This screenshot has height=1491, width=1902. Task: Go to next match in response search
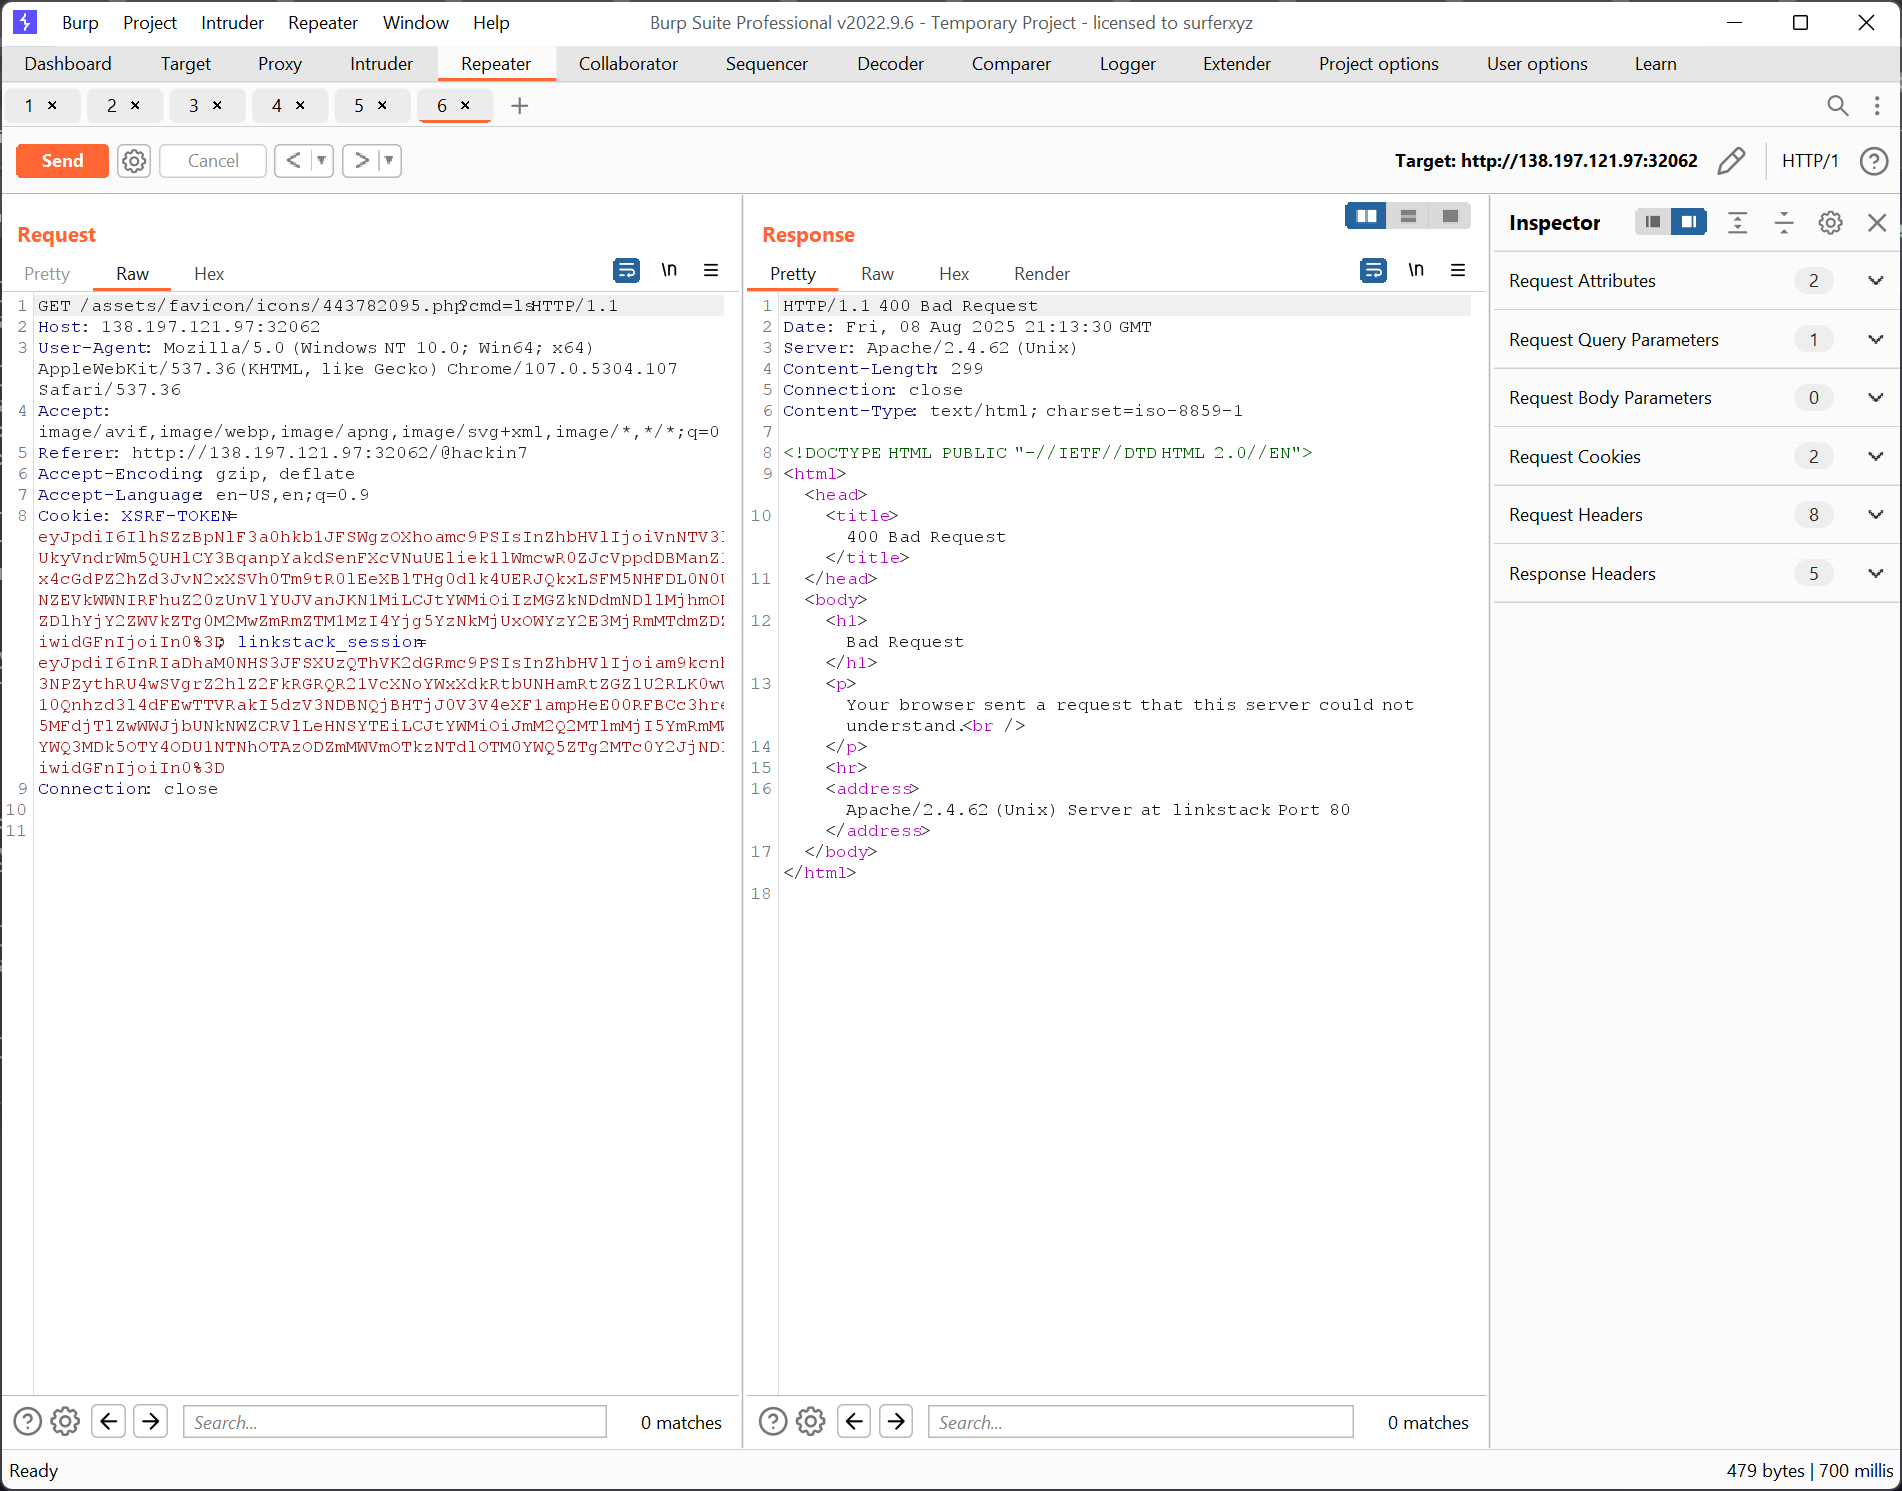tap(897, 1421)
